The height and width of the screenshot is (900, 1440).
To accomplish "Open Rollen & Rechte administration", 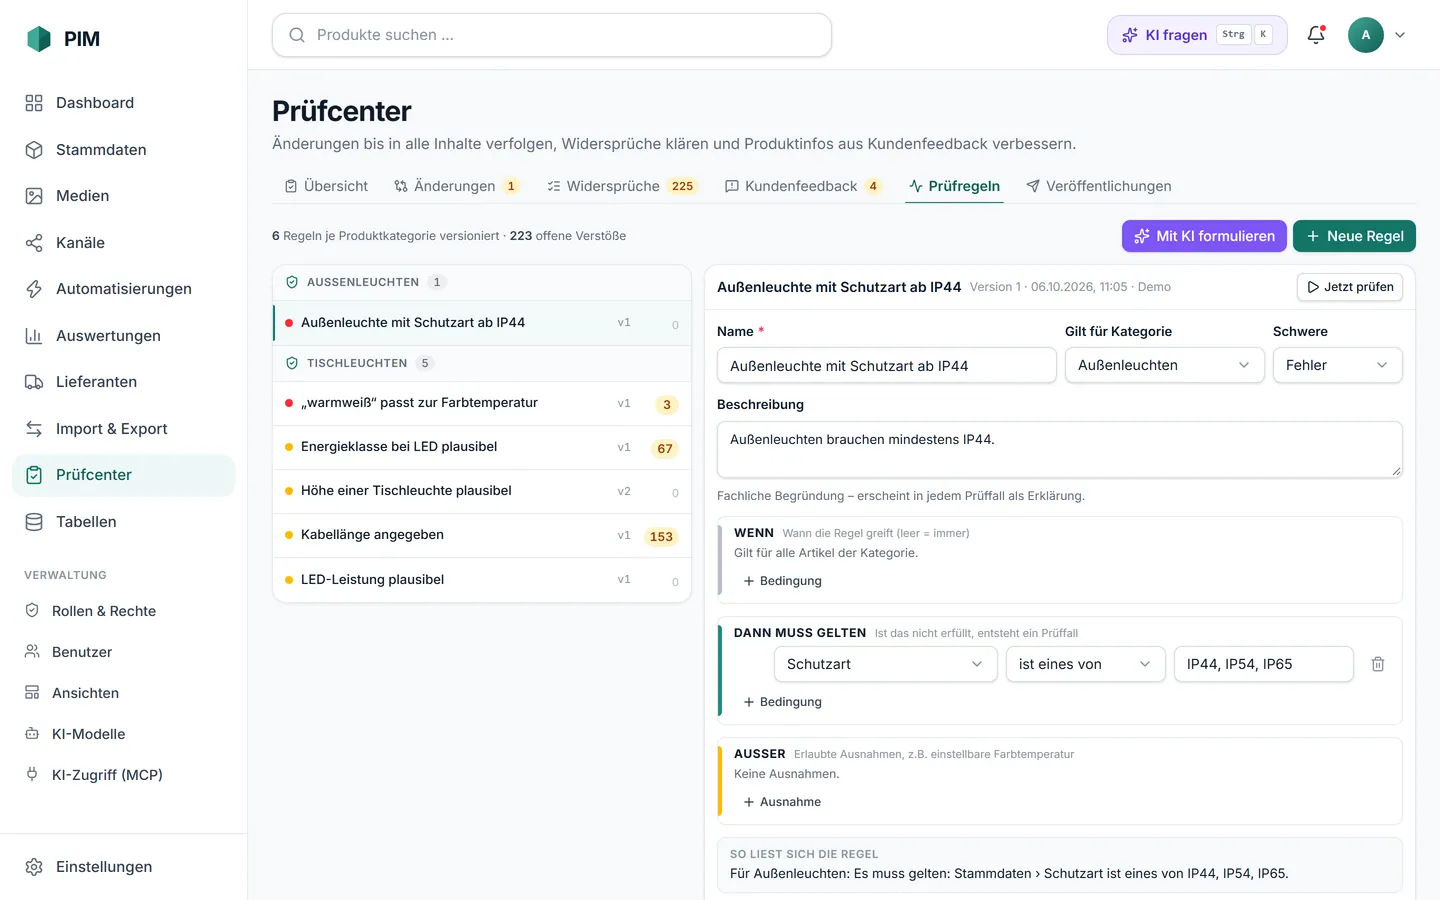I will pyautogui.click(x=124, y=611).
